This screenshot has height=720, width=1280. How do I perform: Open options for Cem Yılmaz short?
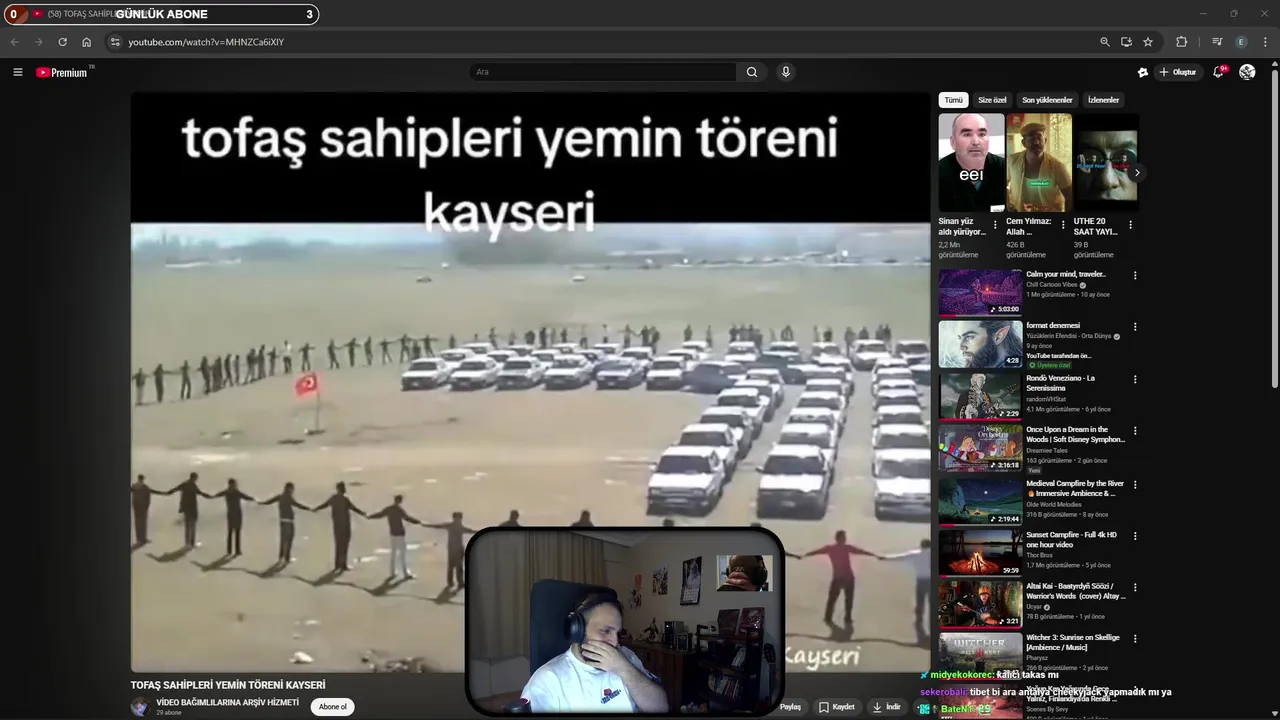point(1063,225)
